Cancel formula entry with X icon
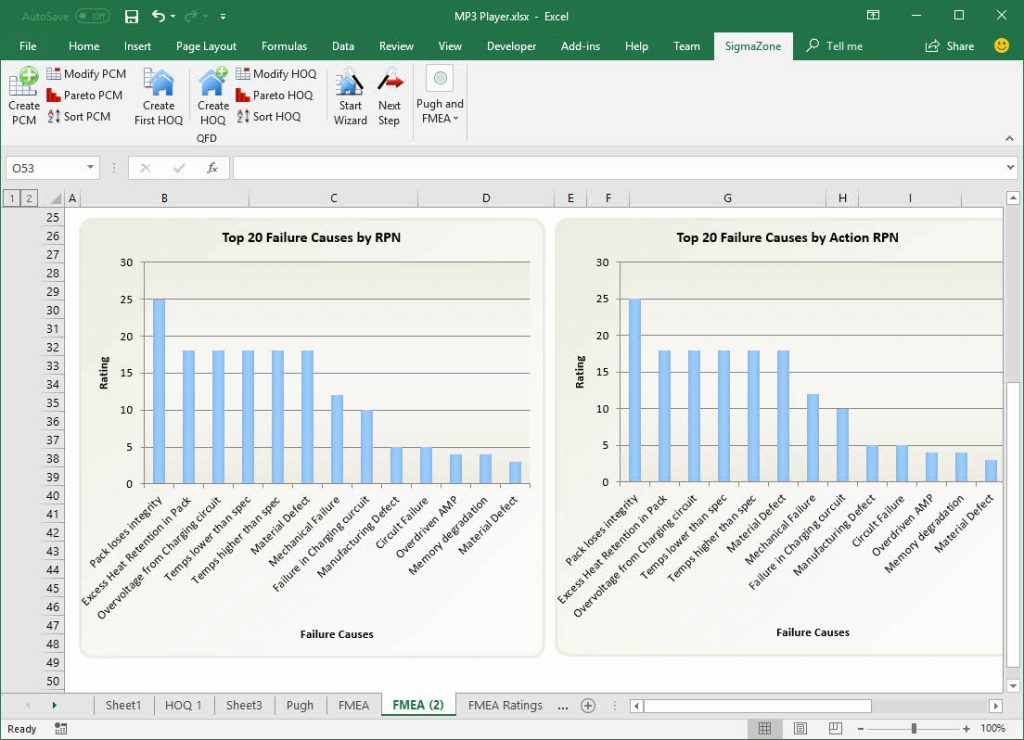The image size is (1024, 740). tap(146, 169)
